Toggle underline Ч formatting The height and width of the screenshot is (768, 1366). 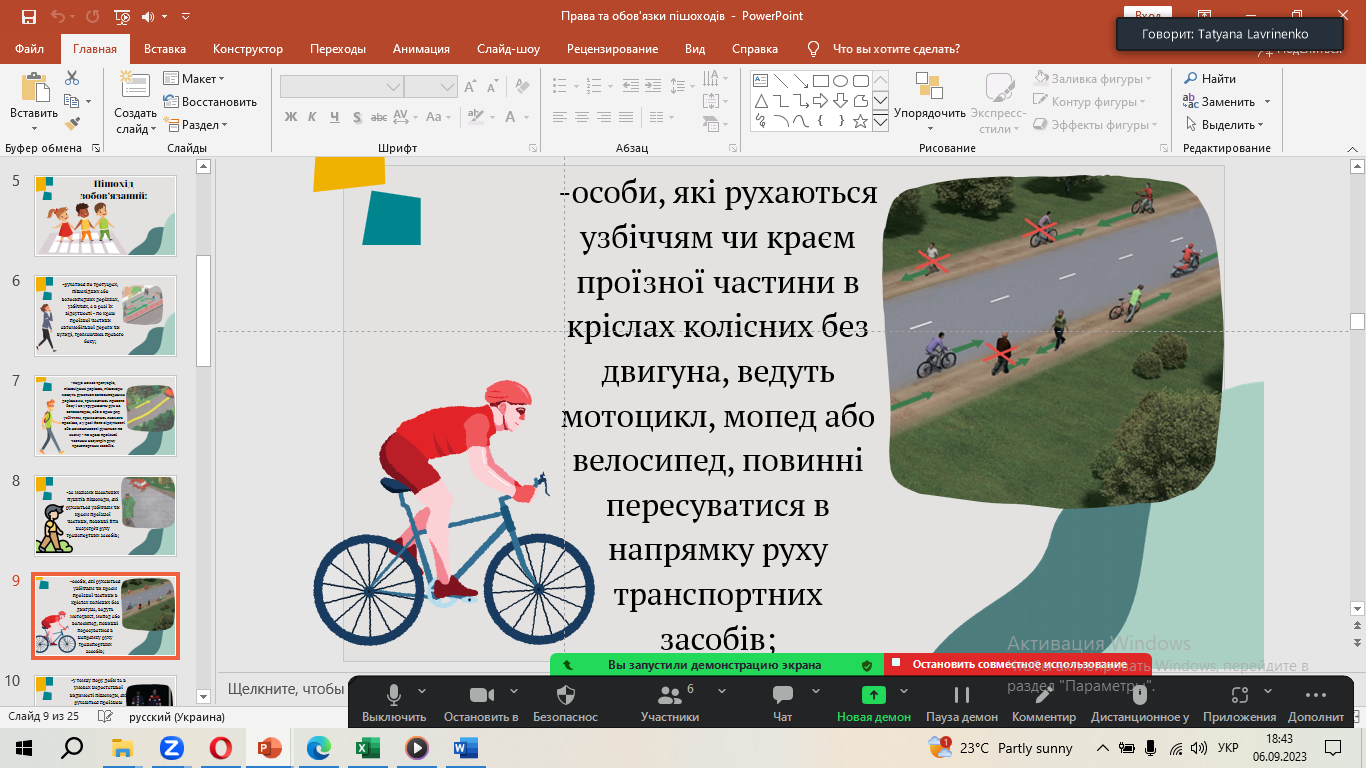[x=334, y=117]
